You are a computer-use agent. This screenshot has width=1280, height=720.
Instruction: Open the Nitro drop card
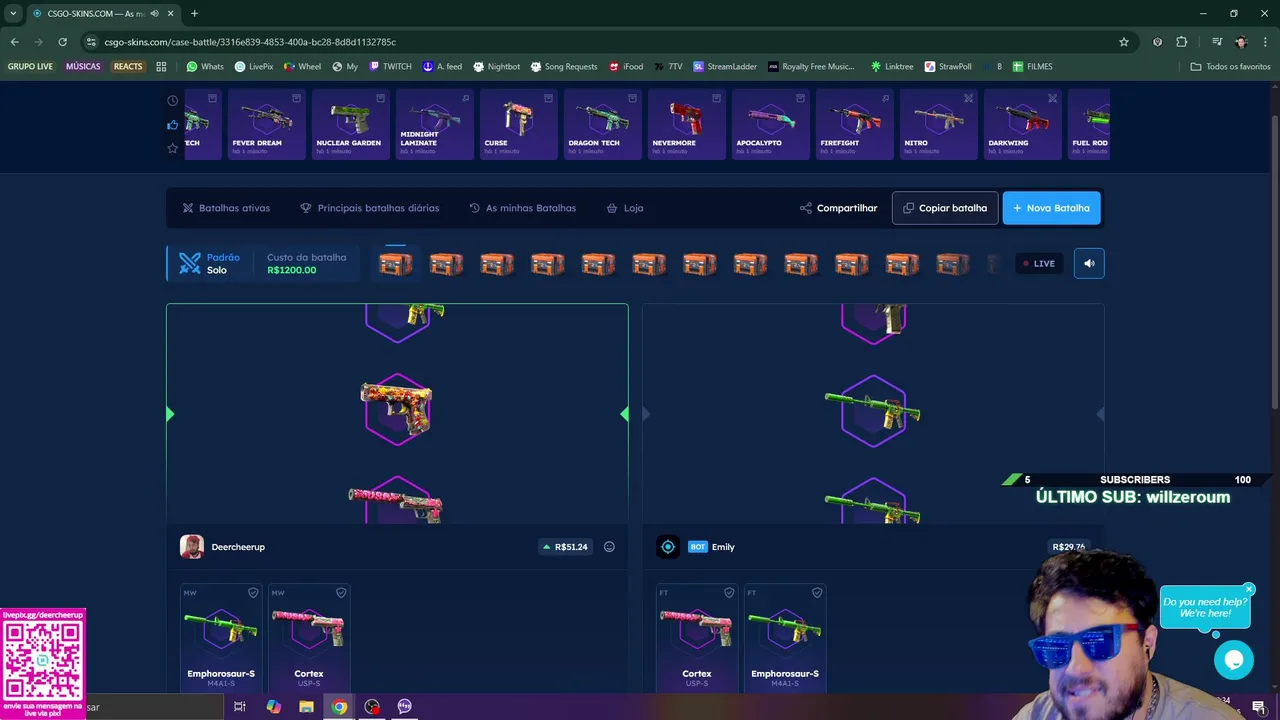(939, 124)
